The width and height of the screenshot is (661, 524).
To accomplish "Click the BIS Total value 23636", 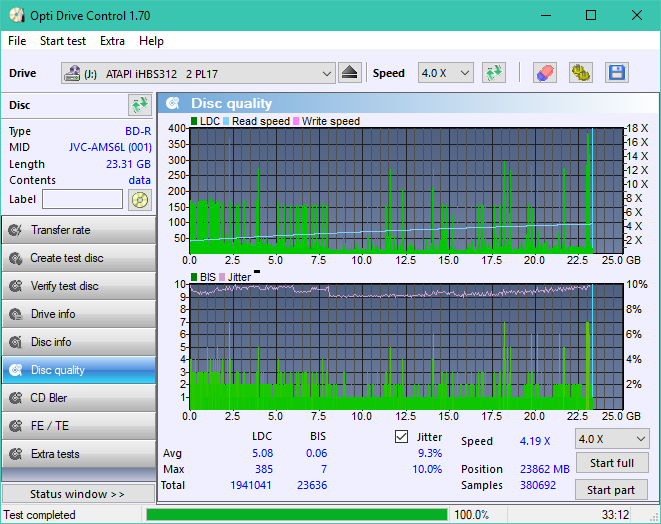I will coord(312,485).
